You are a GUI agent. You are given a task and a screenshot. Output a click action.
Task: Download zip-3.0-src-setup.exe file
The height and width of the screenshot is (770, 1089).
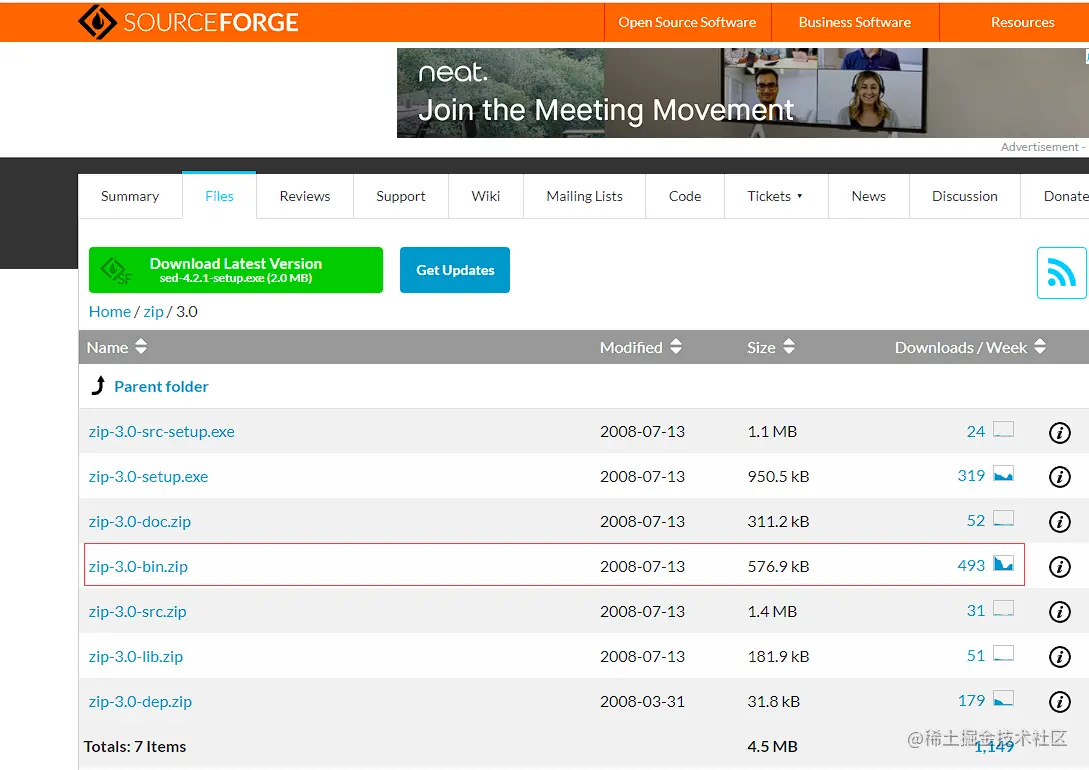click(162, 432)
